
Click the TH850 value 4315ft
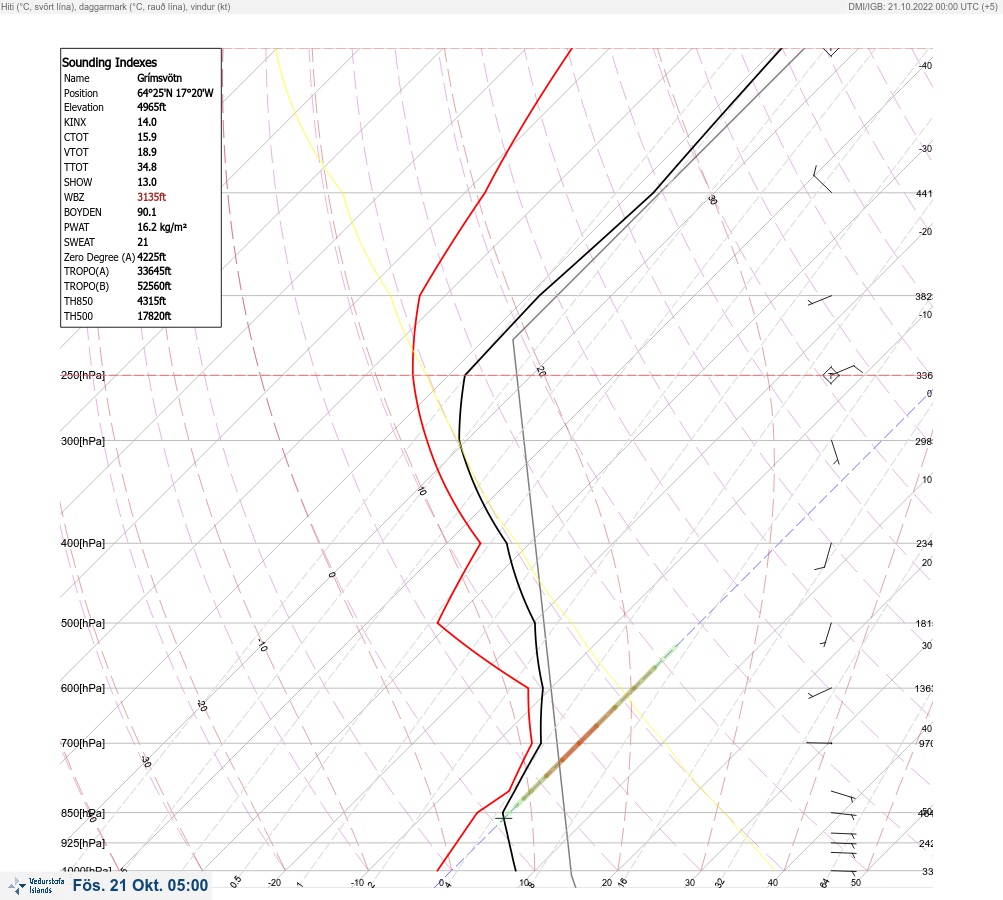(152, 301)
